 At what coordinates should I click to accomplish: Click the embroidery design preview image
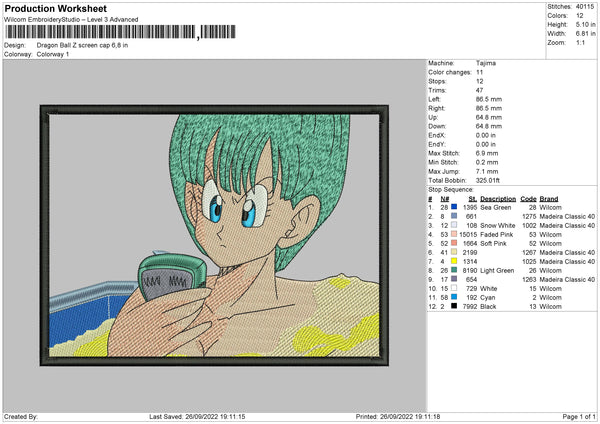[x=214, y=235]
